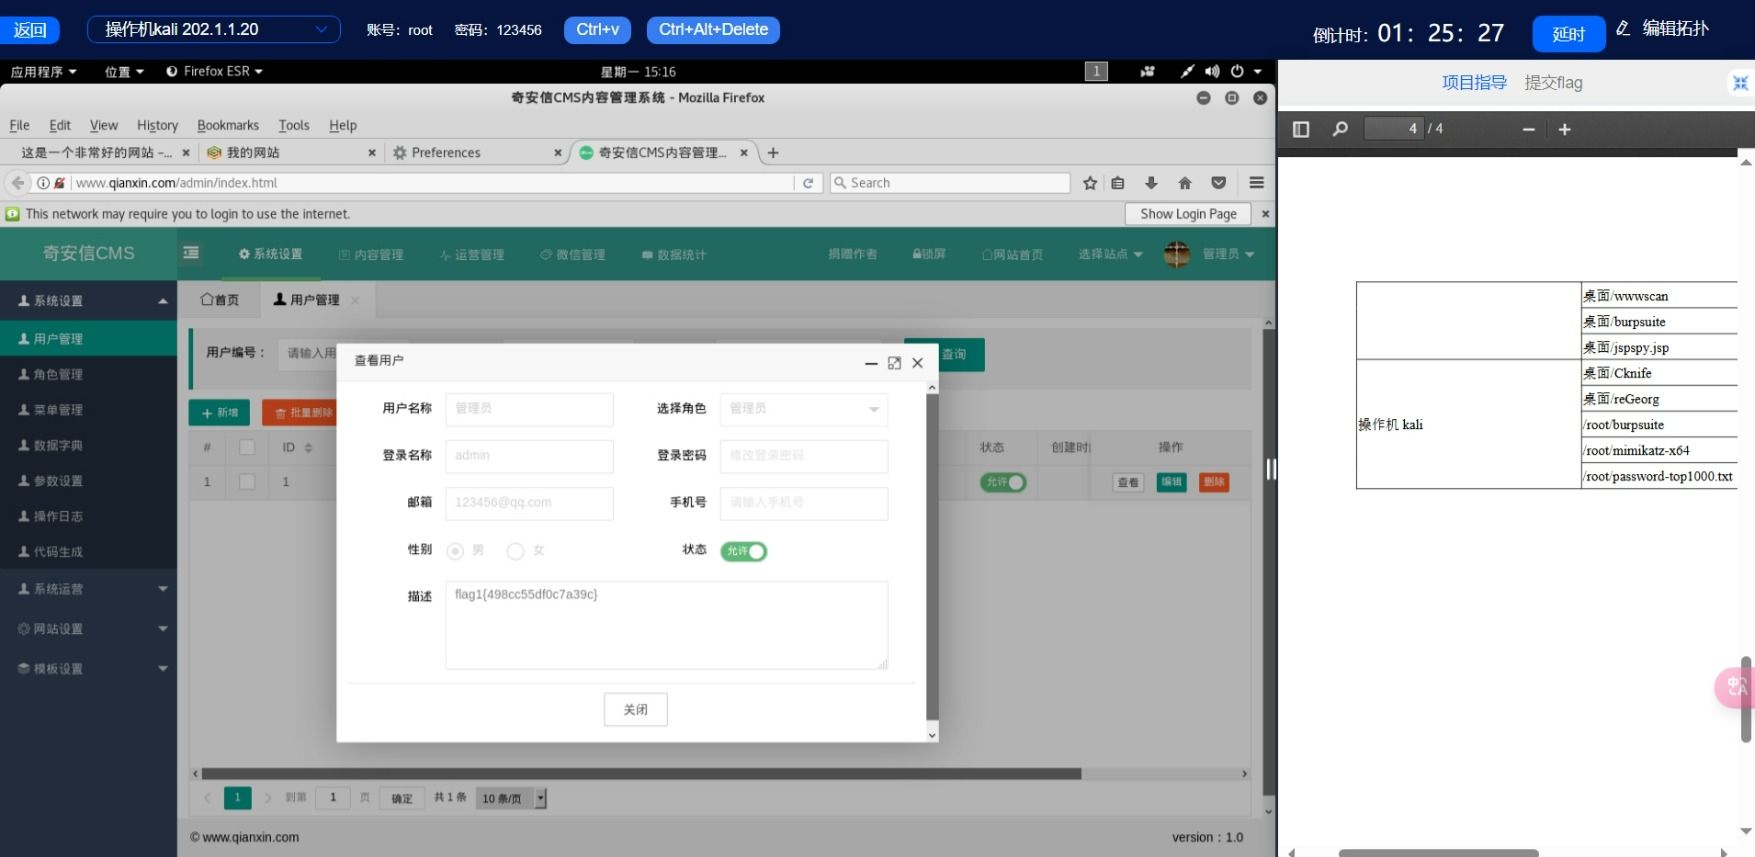Click the Ctrl+Alt+Delete button
This screenshot has height=857, width=1755.
(713, 30)
